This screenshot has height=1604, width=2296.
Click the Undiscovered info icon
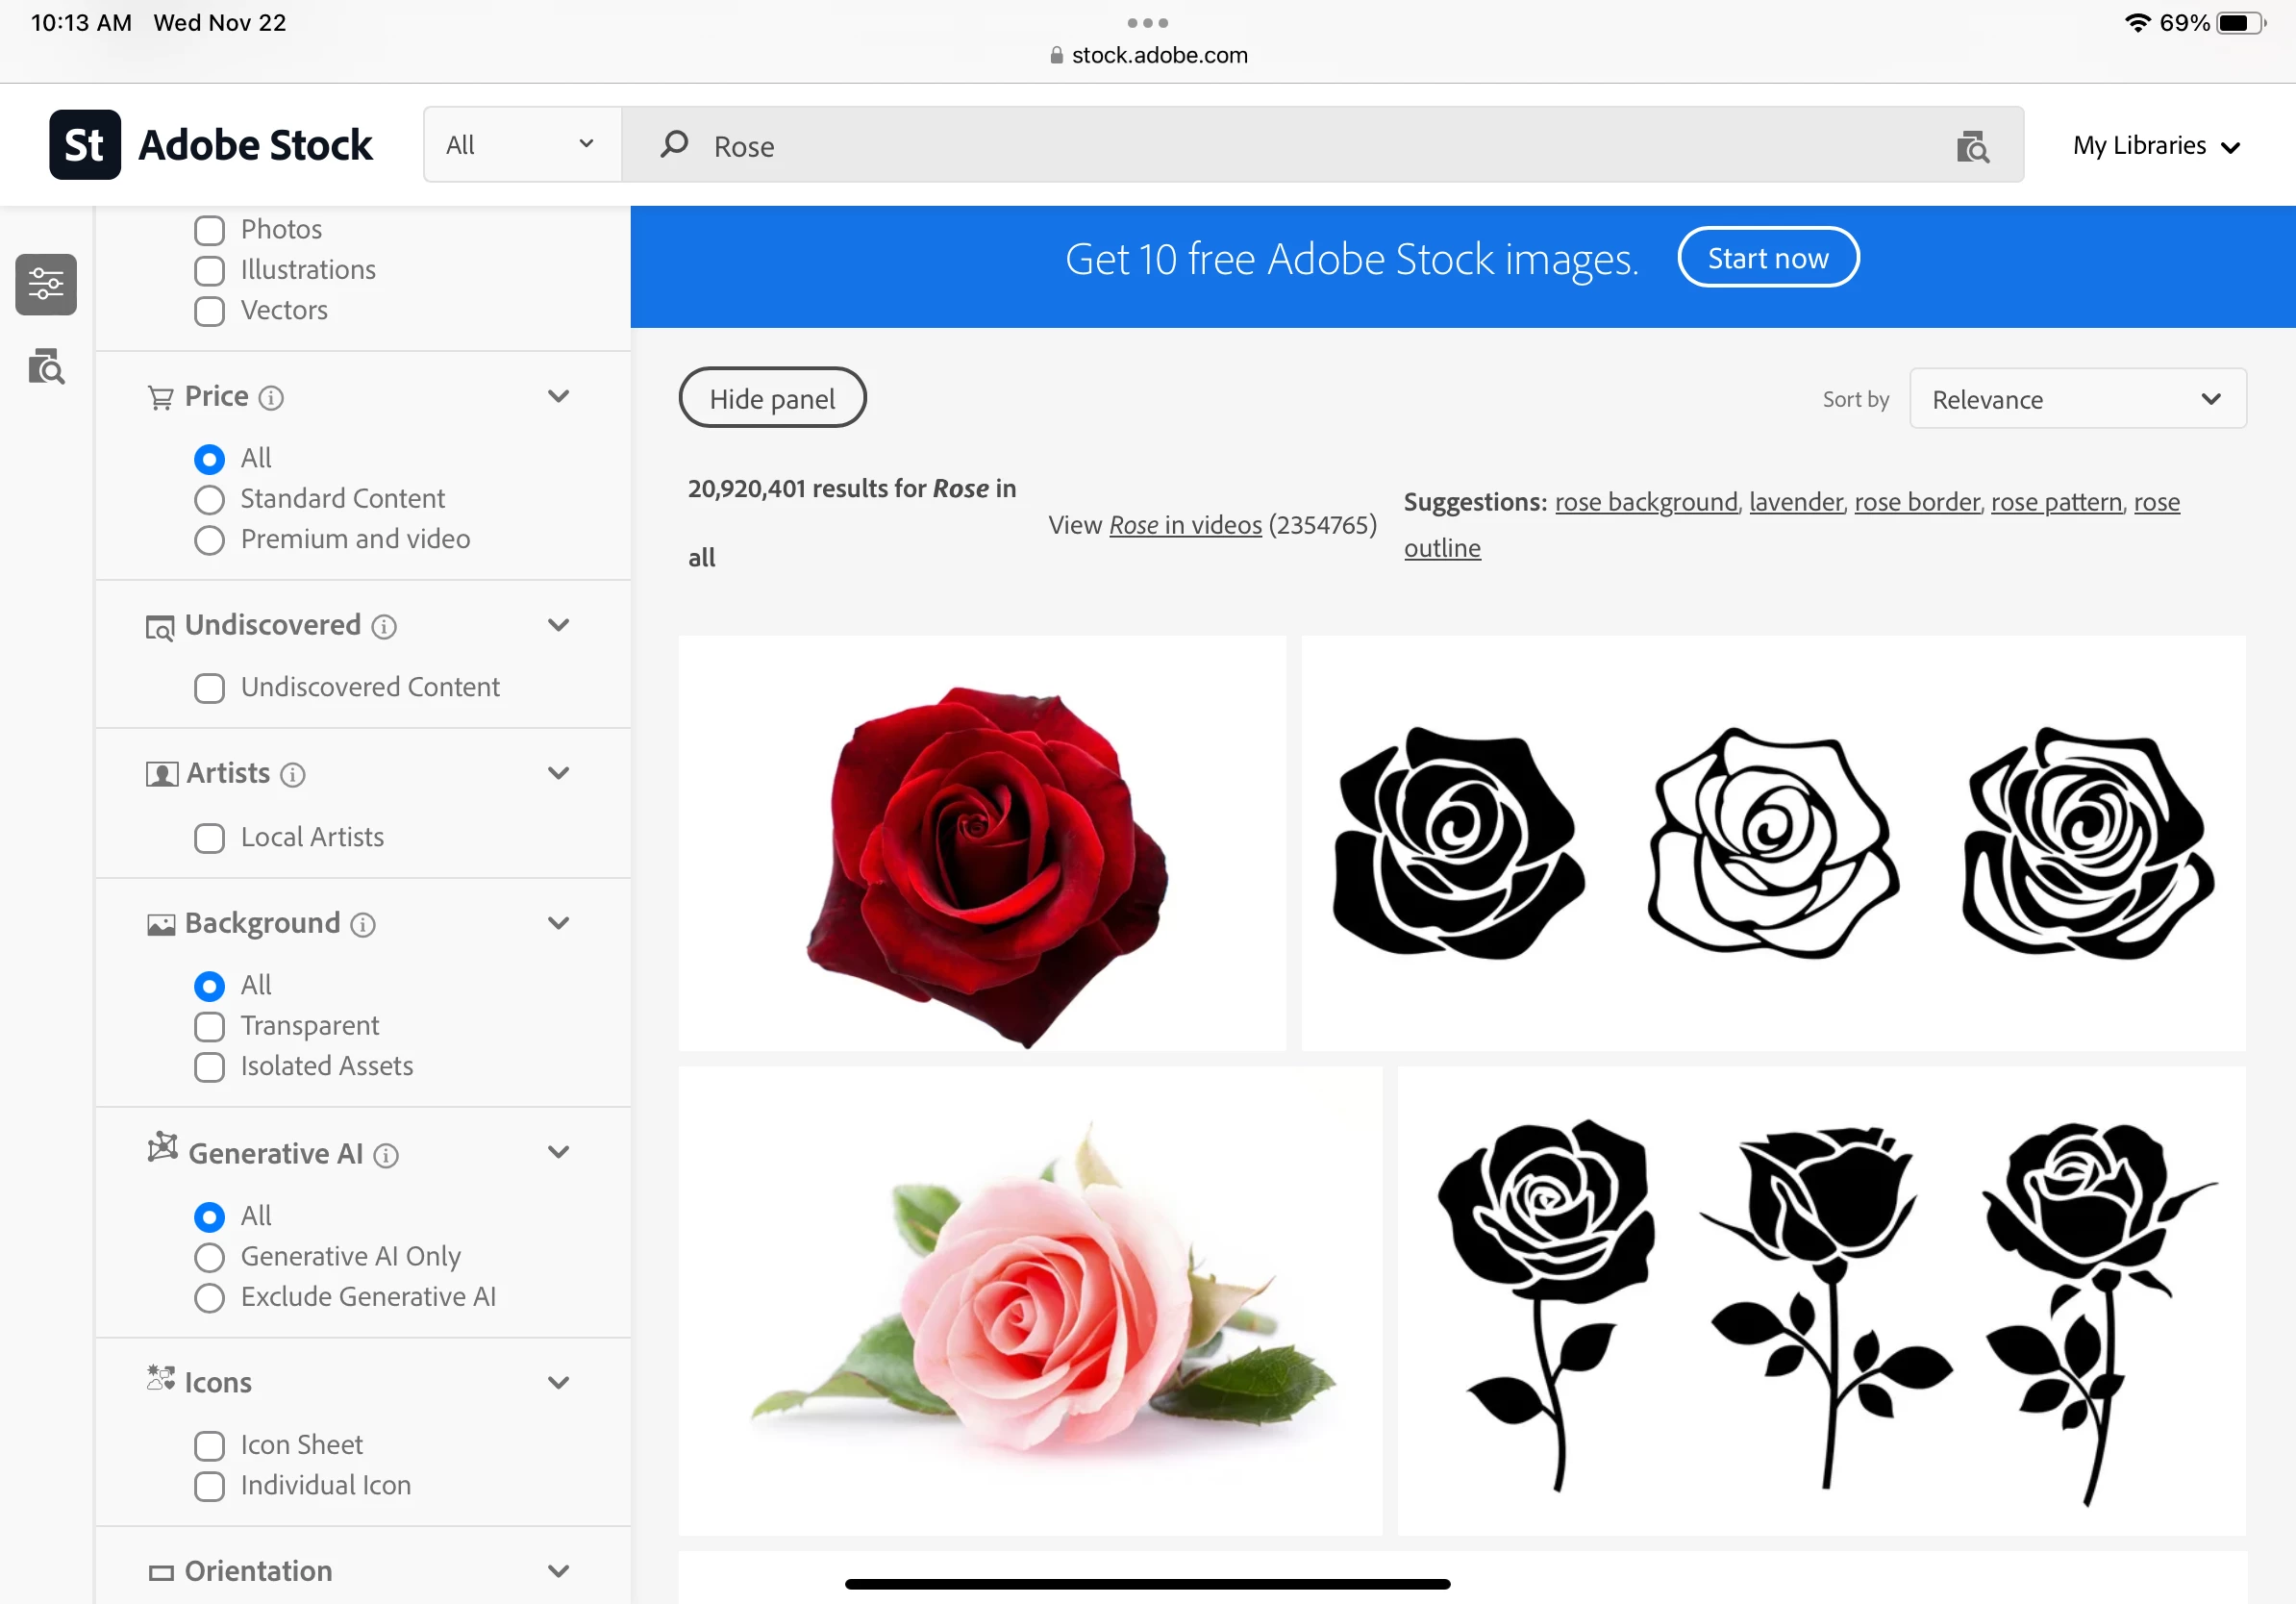point(384,627)
